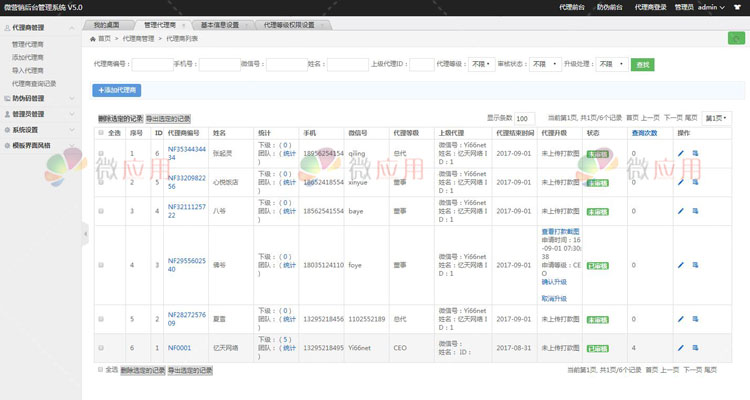
Task: Focus the 代理商编号 search field
Action: click(x=153, y=65)
